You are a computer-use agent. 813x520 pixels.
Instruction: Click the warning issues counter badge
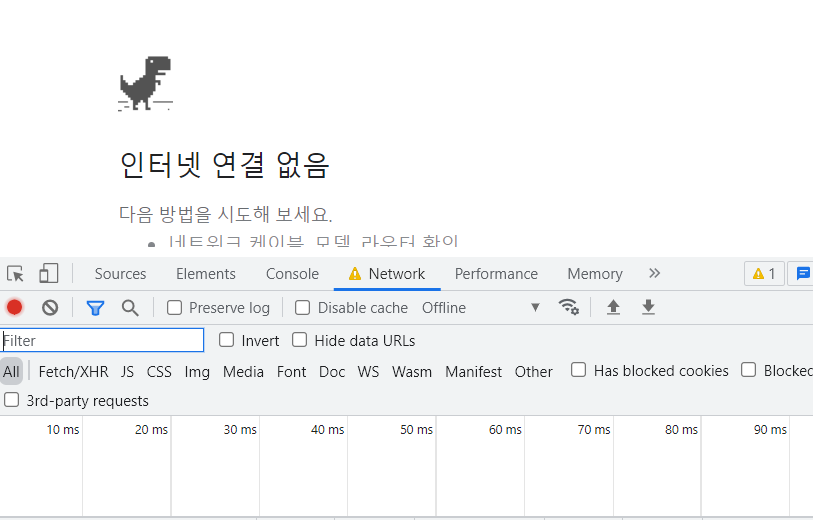(x=764, y=274)
